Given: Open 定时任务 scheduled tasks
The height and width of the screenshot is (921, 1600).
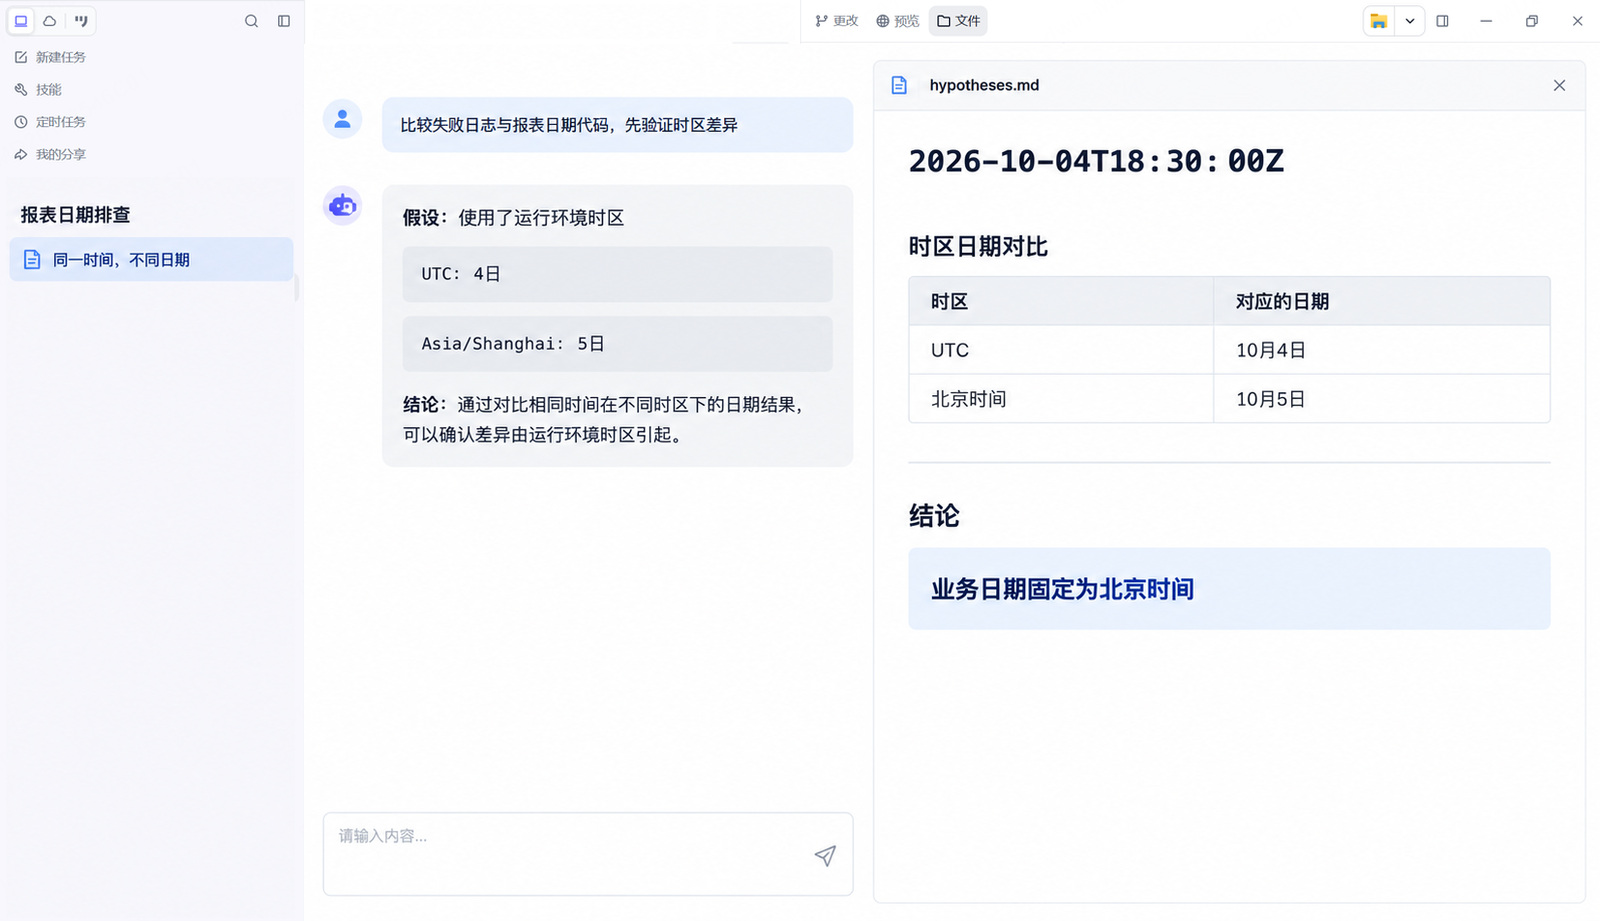Looking at the screenshot, I should click(50, 122).
